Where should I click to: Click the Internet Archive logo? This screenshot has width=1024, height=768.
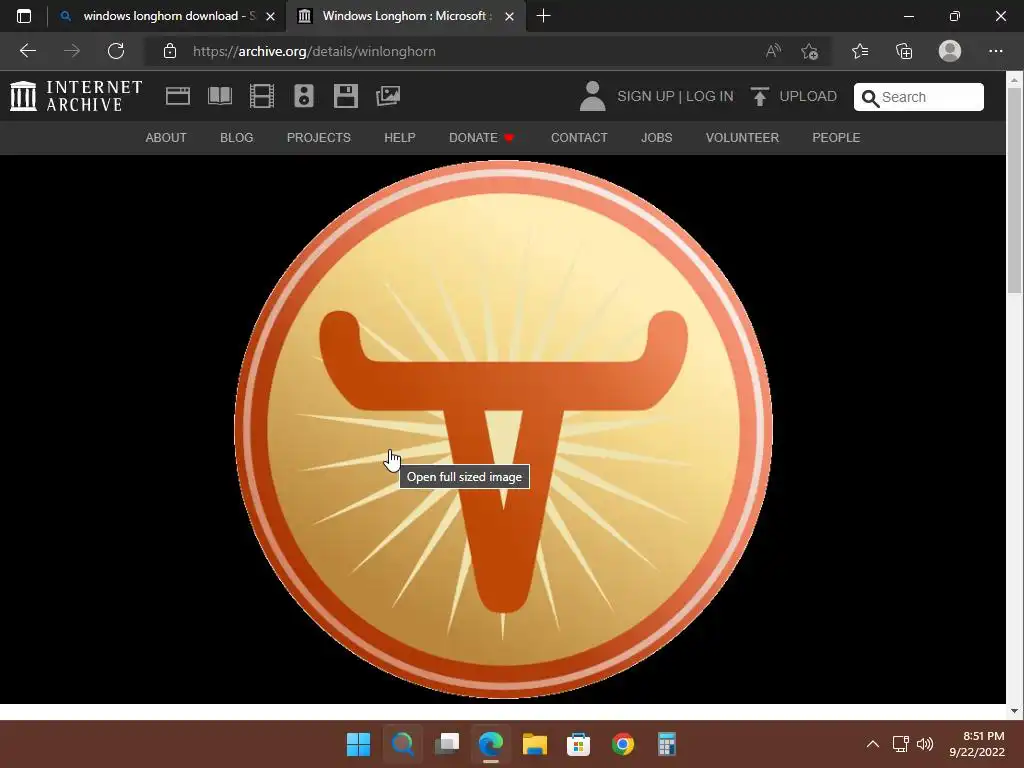coord(76,96)
